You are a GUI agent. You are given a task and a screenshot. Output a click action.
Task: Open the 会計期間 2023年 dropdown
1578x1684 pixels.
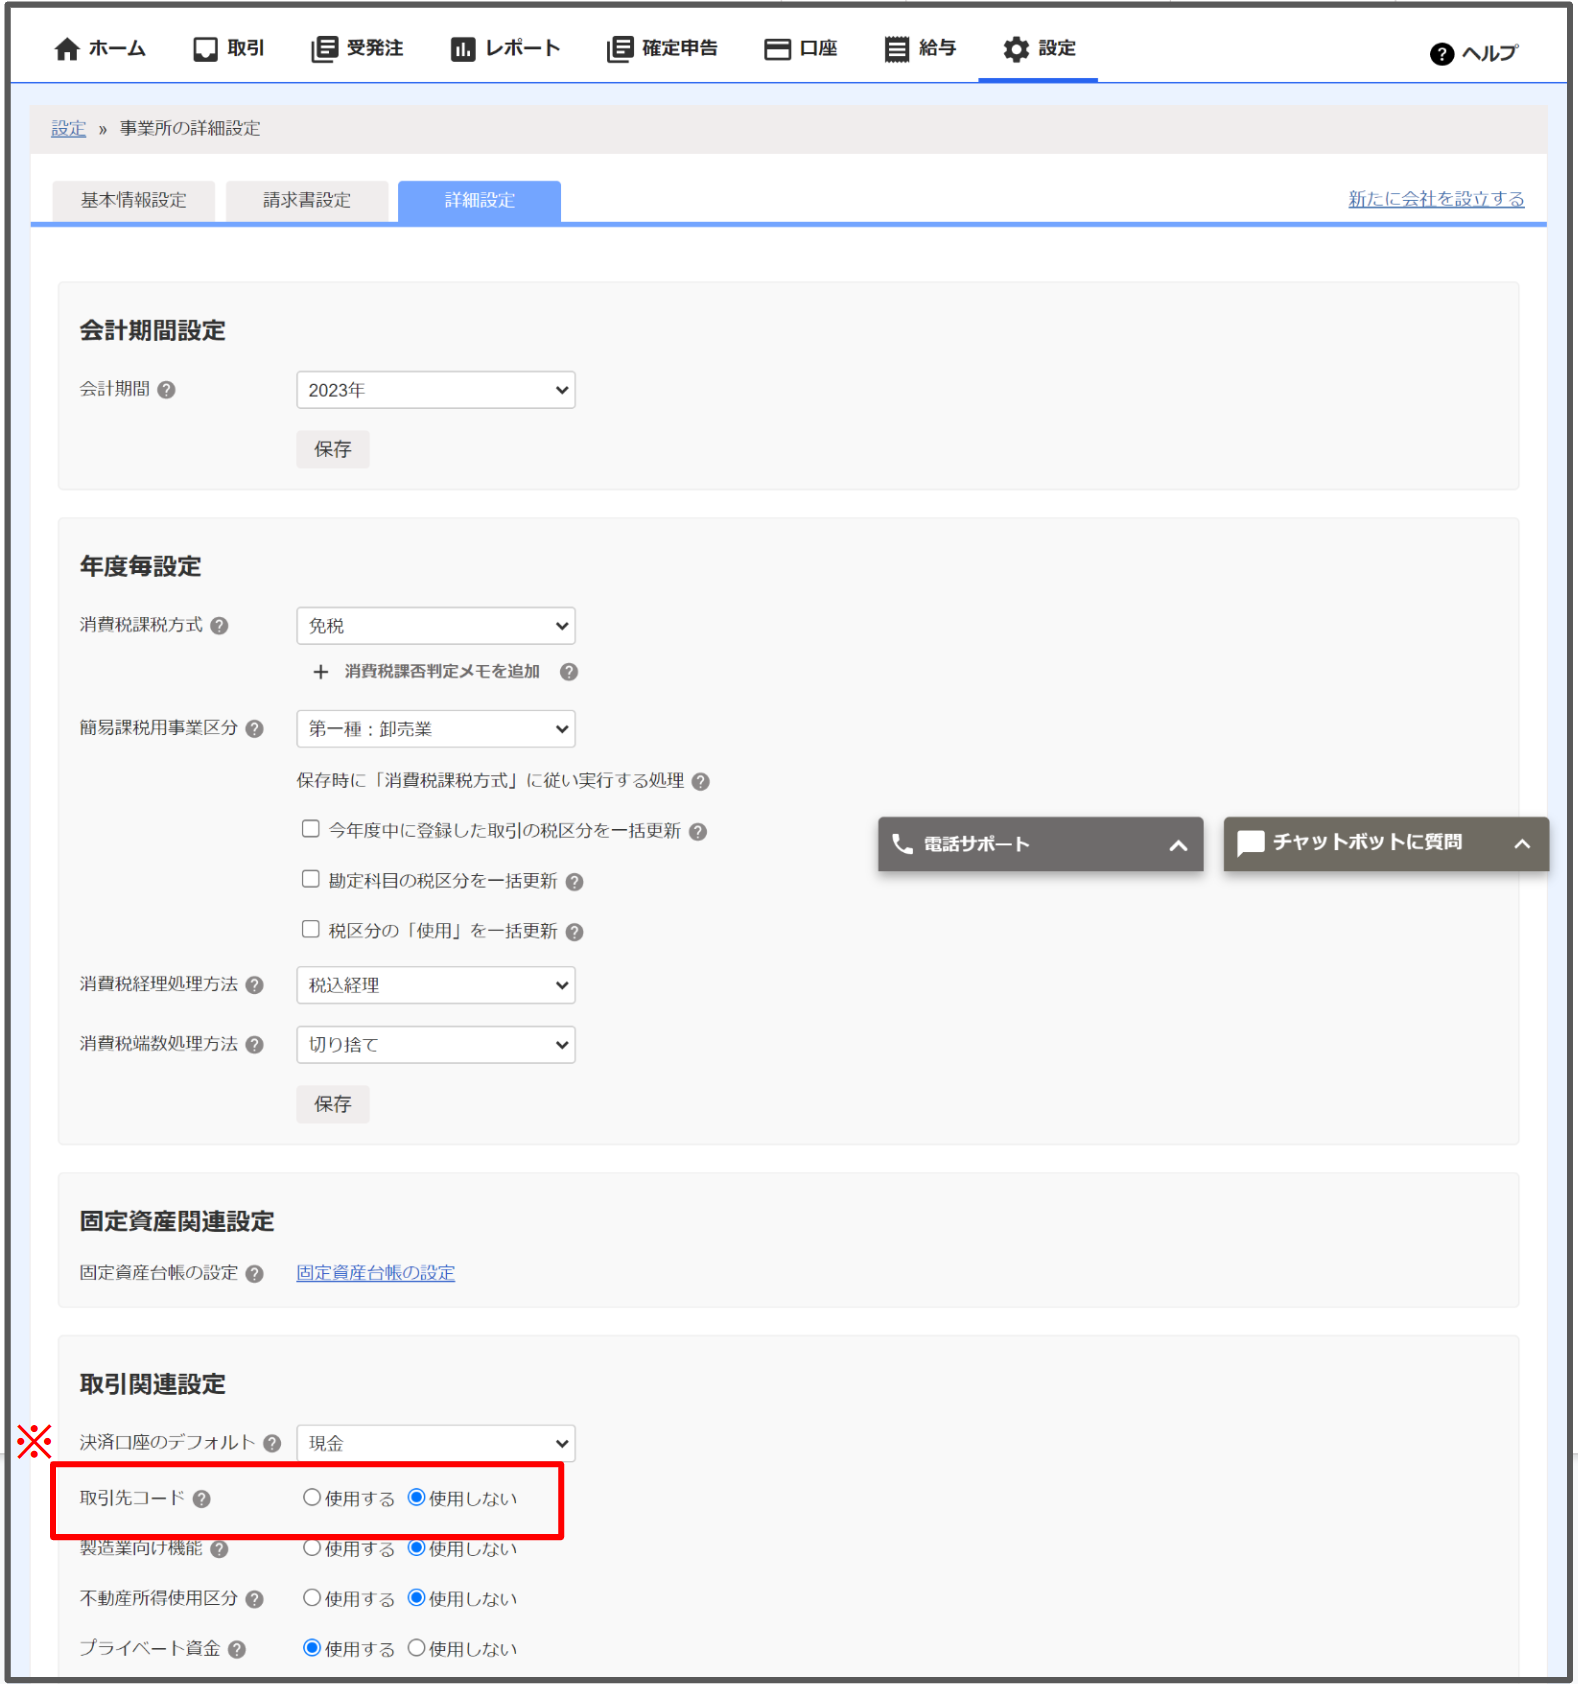tap(435, 390)
